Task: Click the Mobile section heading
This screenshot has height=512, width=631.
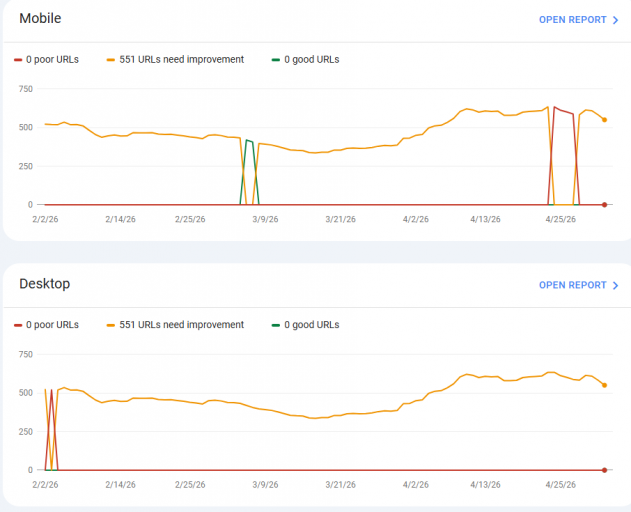Action: (40, 18)
